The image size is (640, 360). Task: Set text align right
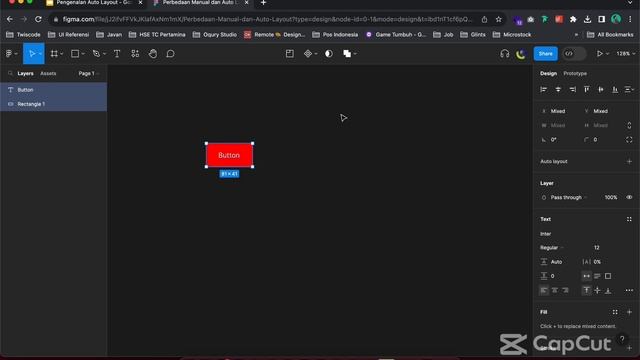[565, 290]
